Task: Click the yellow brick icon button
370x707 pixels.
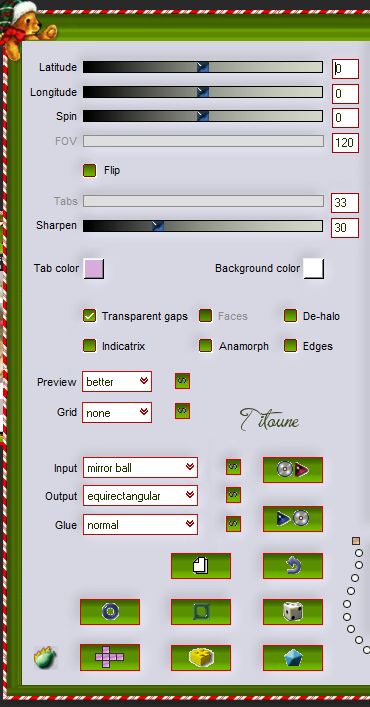Action: click(201, 658)
